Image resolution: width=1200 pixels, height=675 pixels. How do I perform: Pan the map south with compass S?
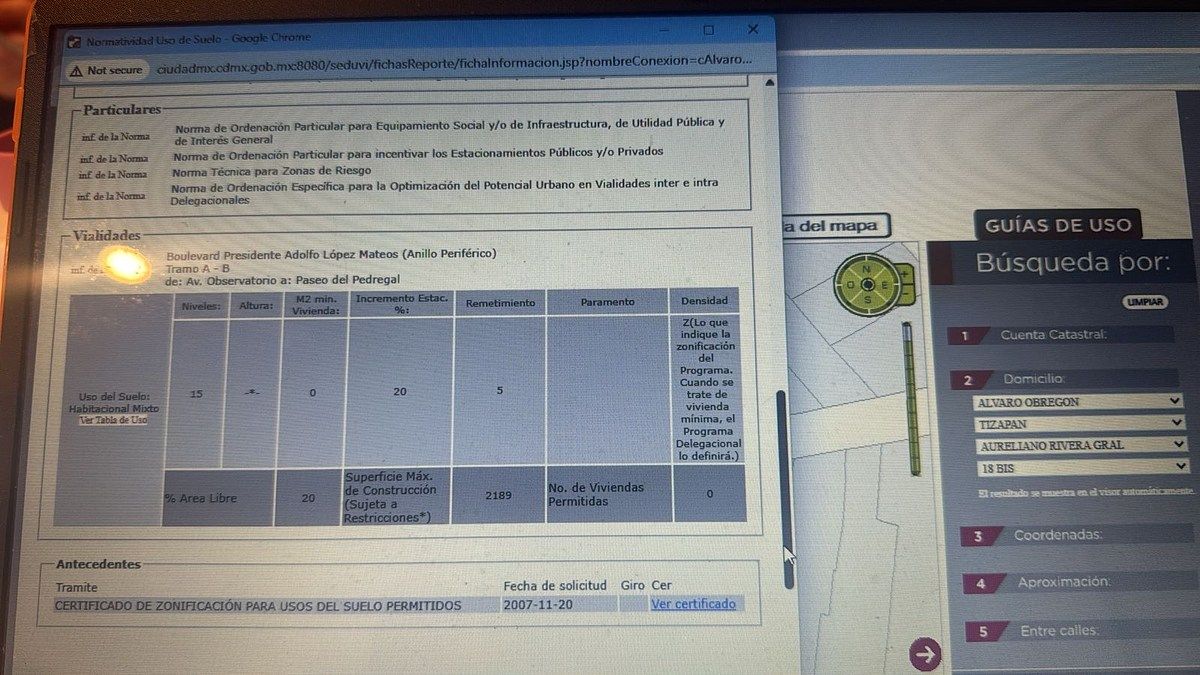tap(868, 301)
